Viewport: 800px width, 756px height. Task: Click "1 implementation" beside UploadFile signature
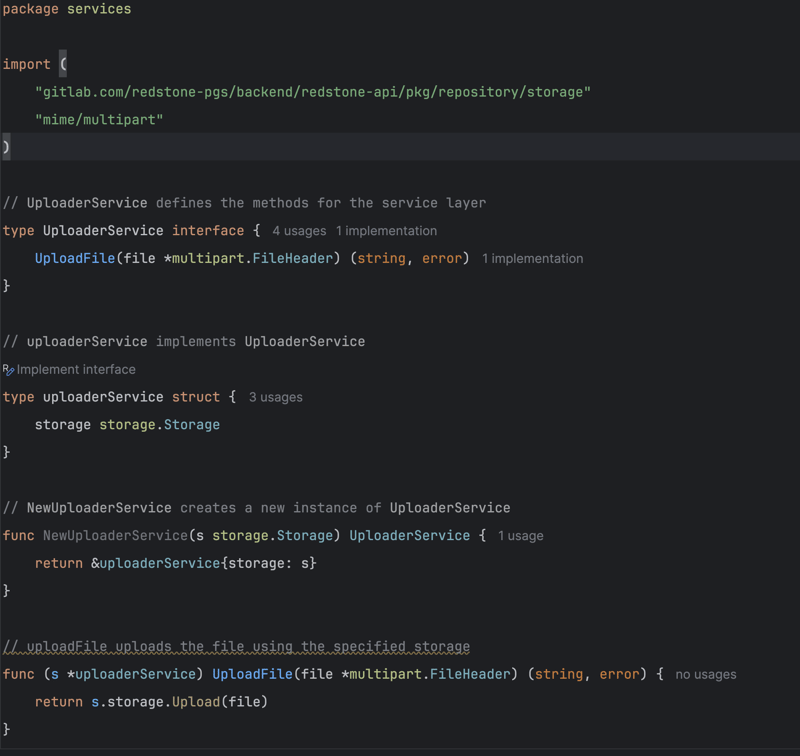532,258
